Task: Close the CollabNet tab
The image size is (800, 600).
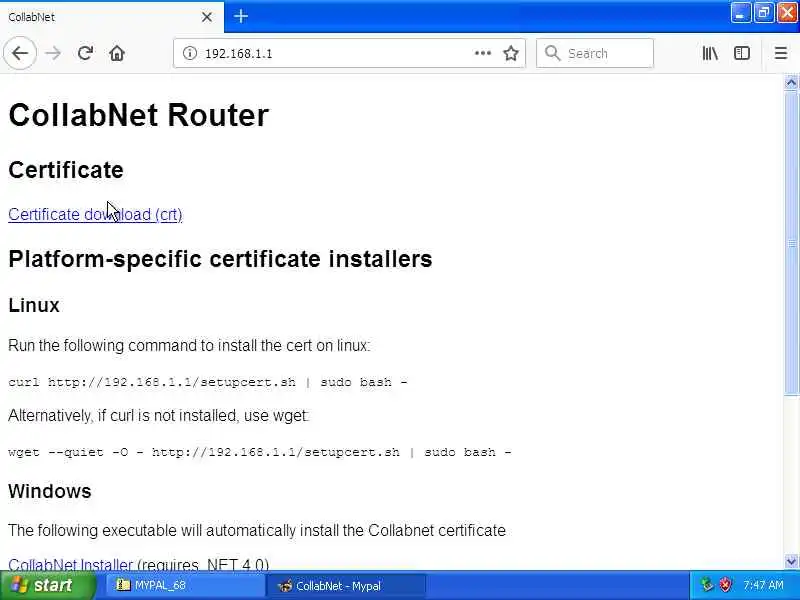Action: coord(207,17)
